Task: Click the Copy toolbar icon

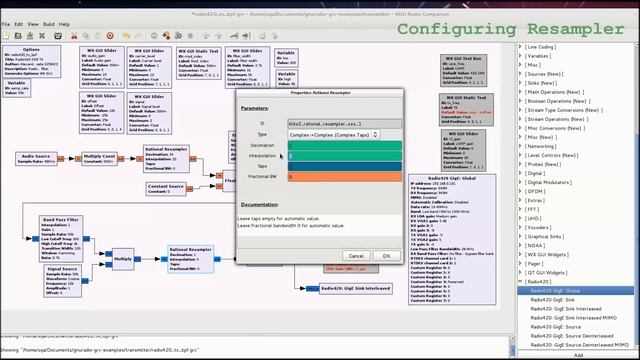Action: pyautogui.click(x=86, y=36)
